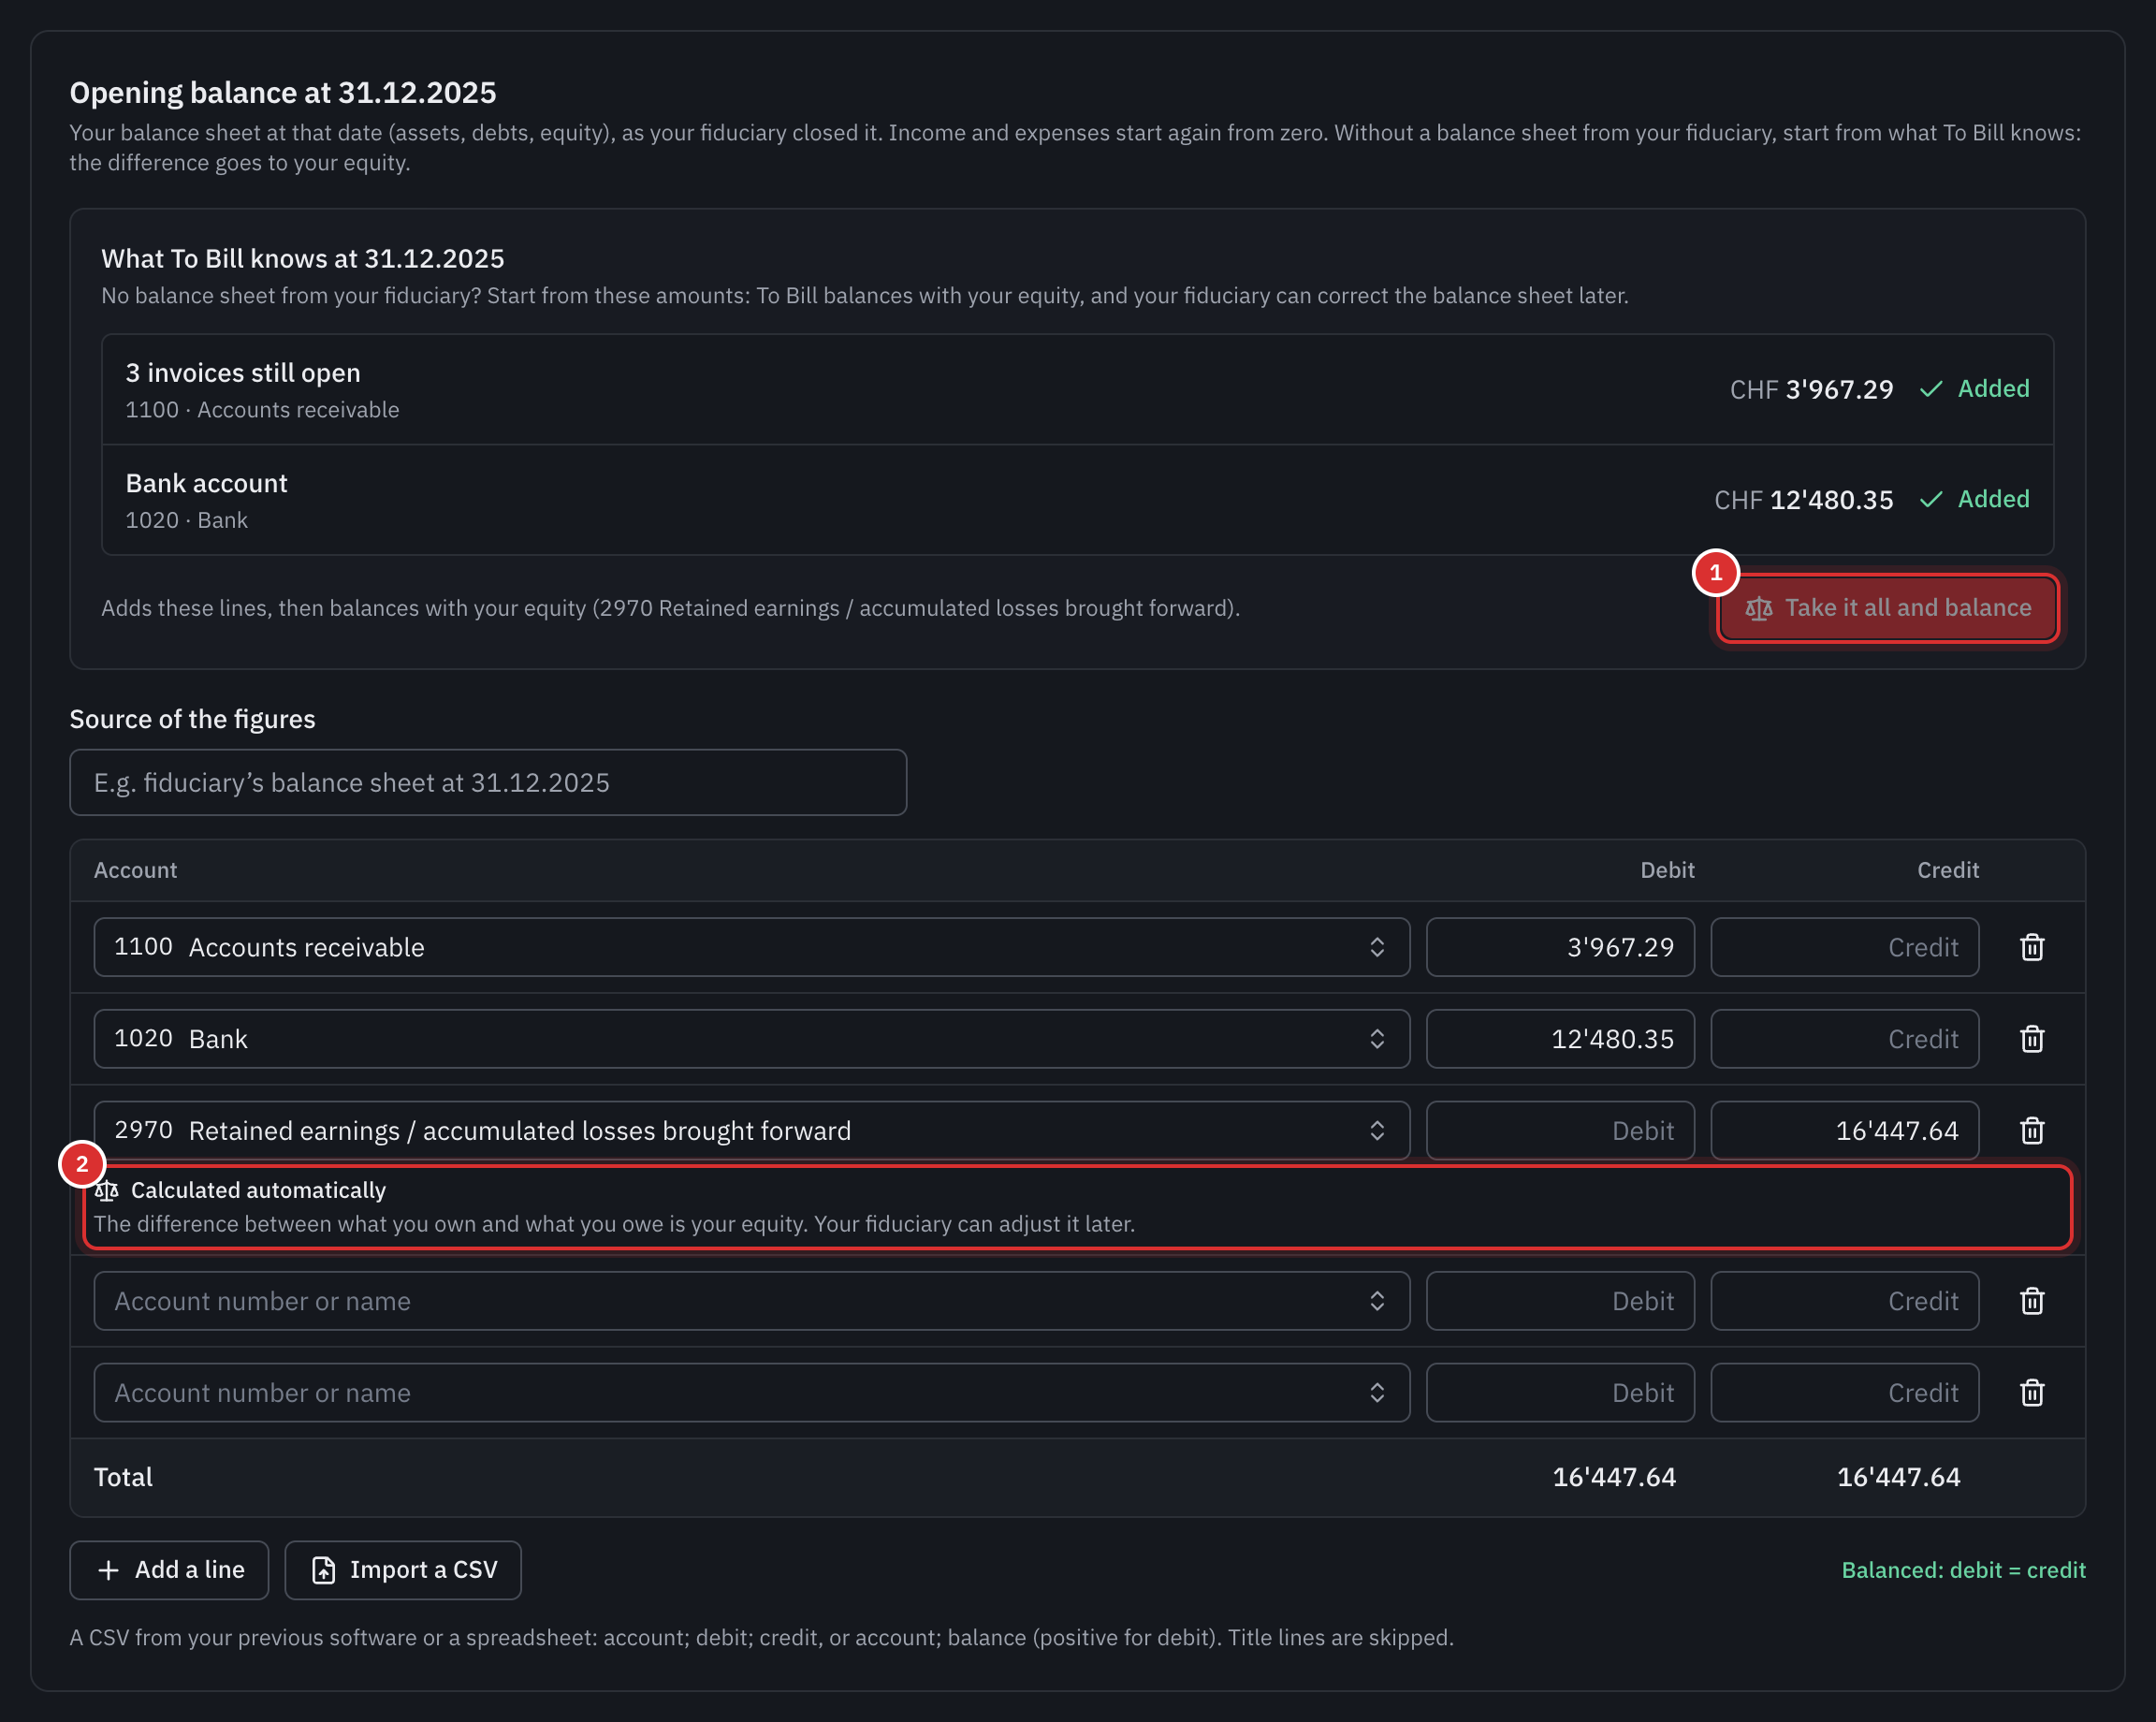Image resolution: width=2156 pixels, height=1722 pixels.
Task: Click the plus icon on Add a line
Action: pos(108,1570)
